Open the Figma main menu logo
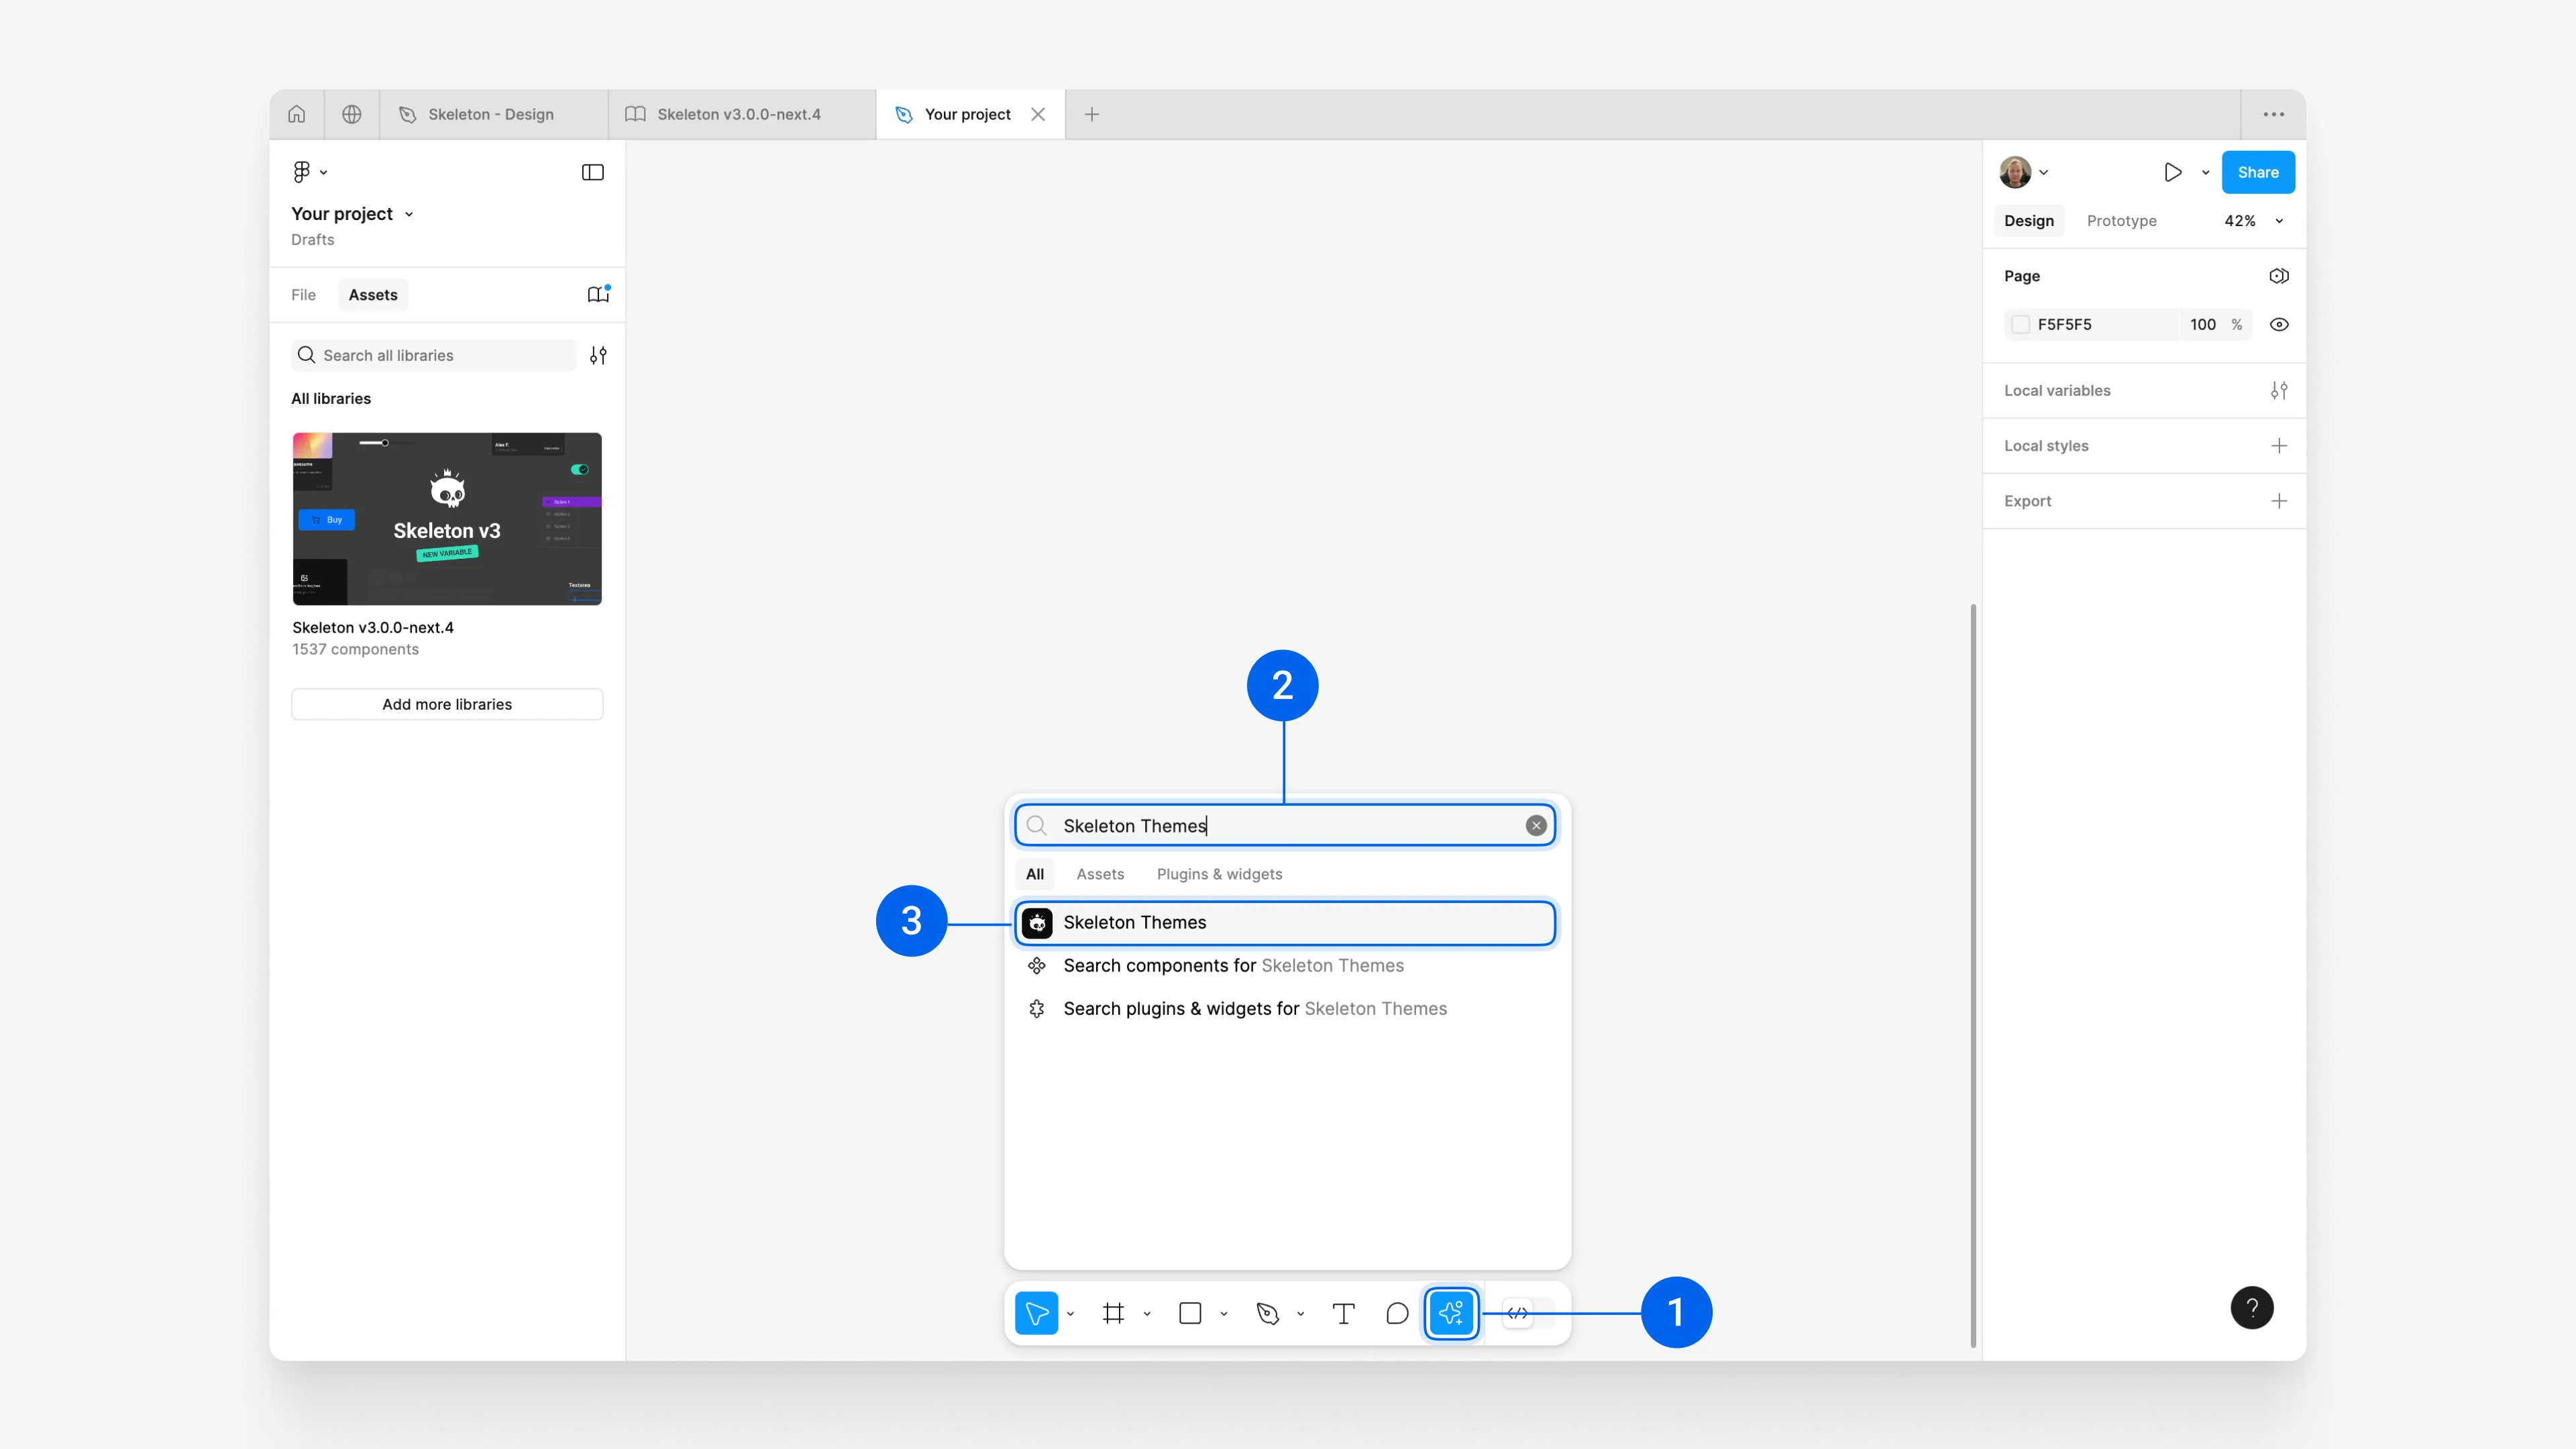Screen dimensions: 2576x1449 click(301, 172)
